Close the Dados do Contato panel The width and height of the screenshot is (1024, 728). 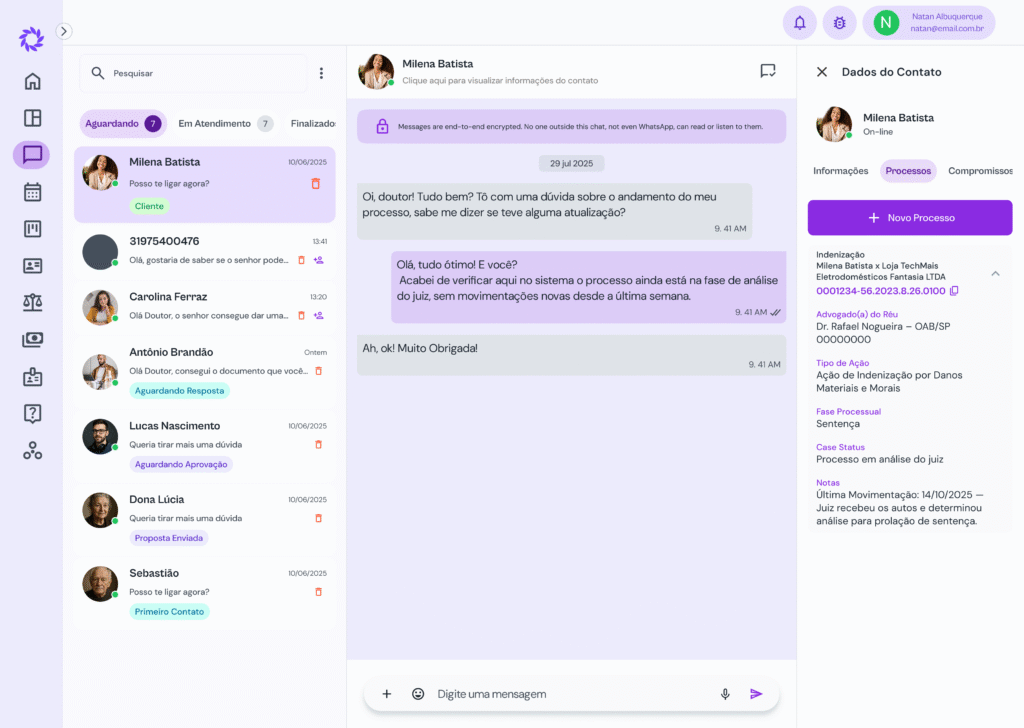tap(822, 72)
